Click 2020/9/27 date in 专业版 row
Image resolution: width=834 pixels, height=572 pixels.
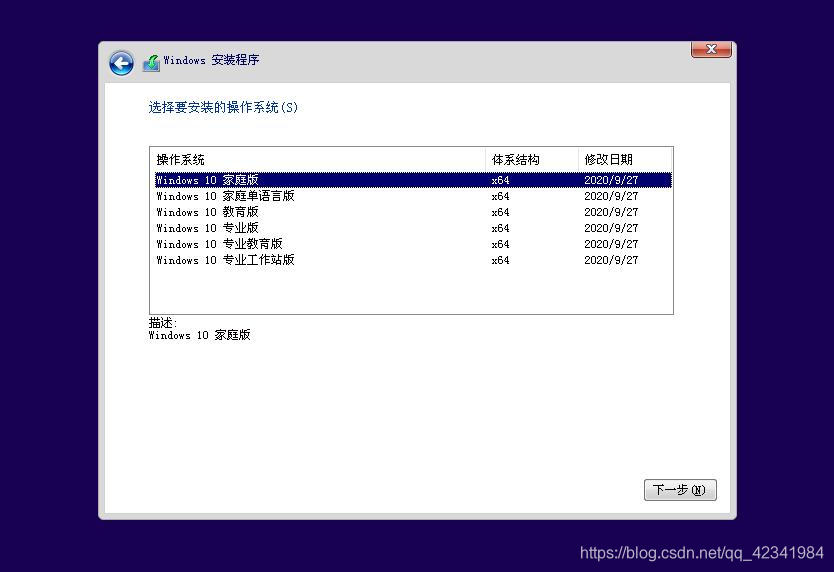611,228
